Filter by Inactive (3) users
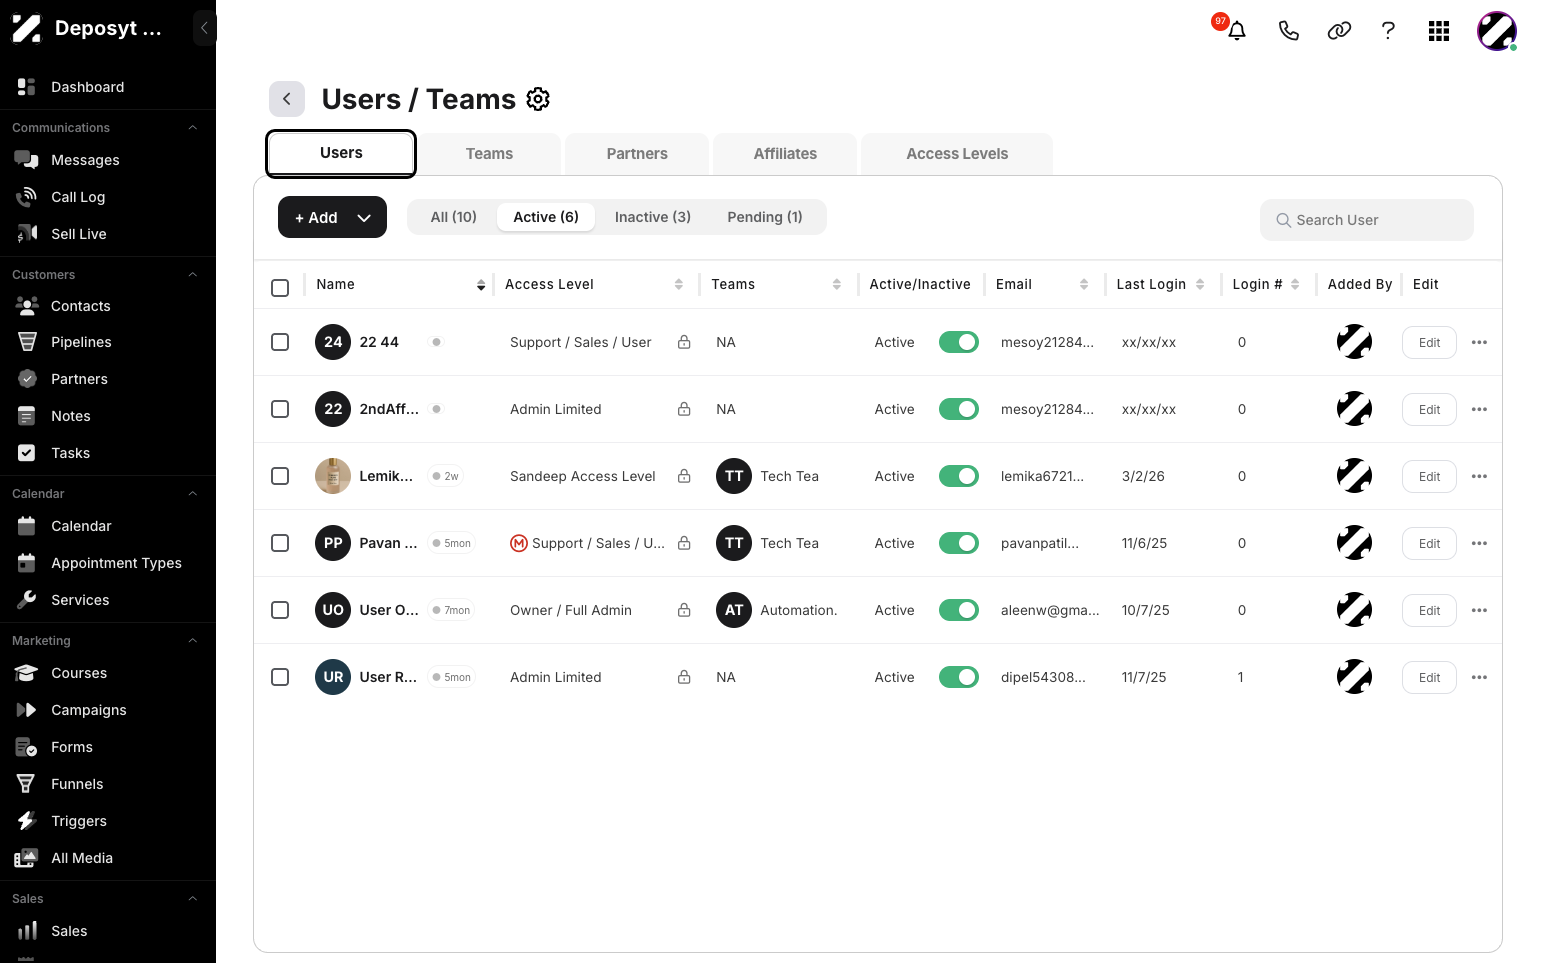Screen dimensions: 1541x963 pos(653,217)
